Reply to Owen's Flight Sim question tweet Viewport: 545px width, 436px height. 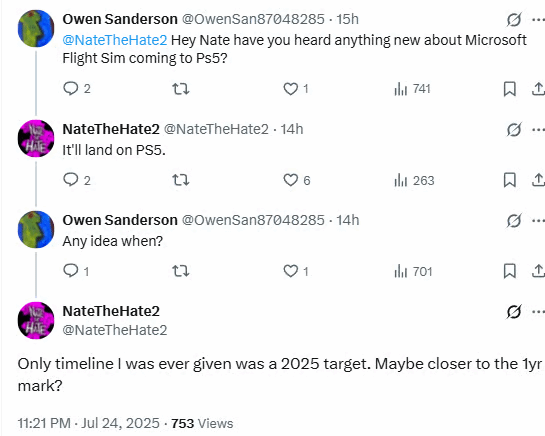coord(76,89)
